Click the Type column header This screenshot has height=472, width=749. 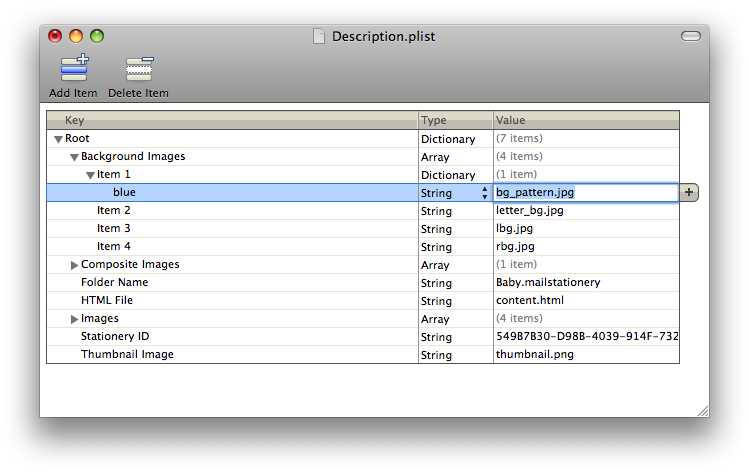455,120
